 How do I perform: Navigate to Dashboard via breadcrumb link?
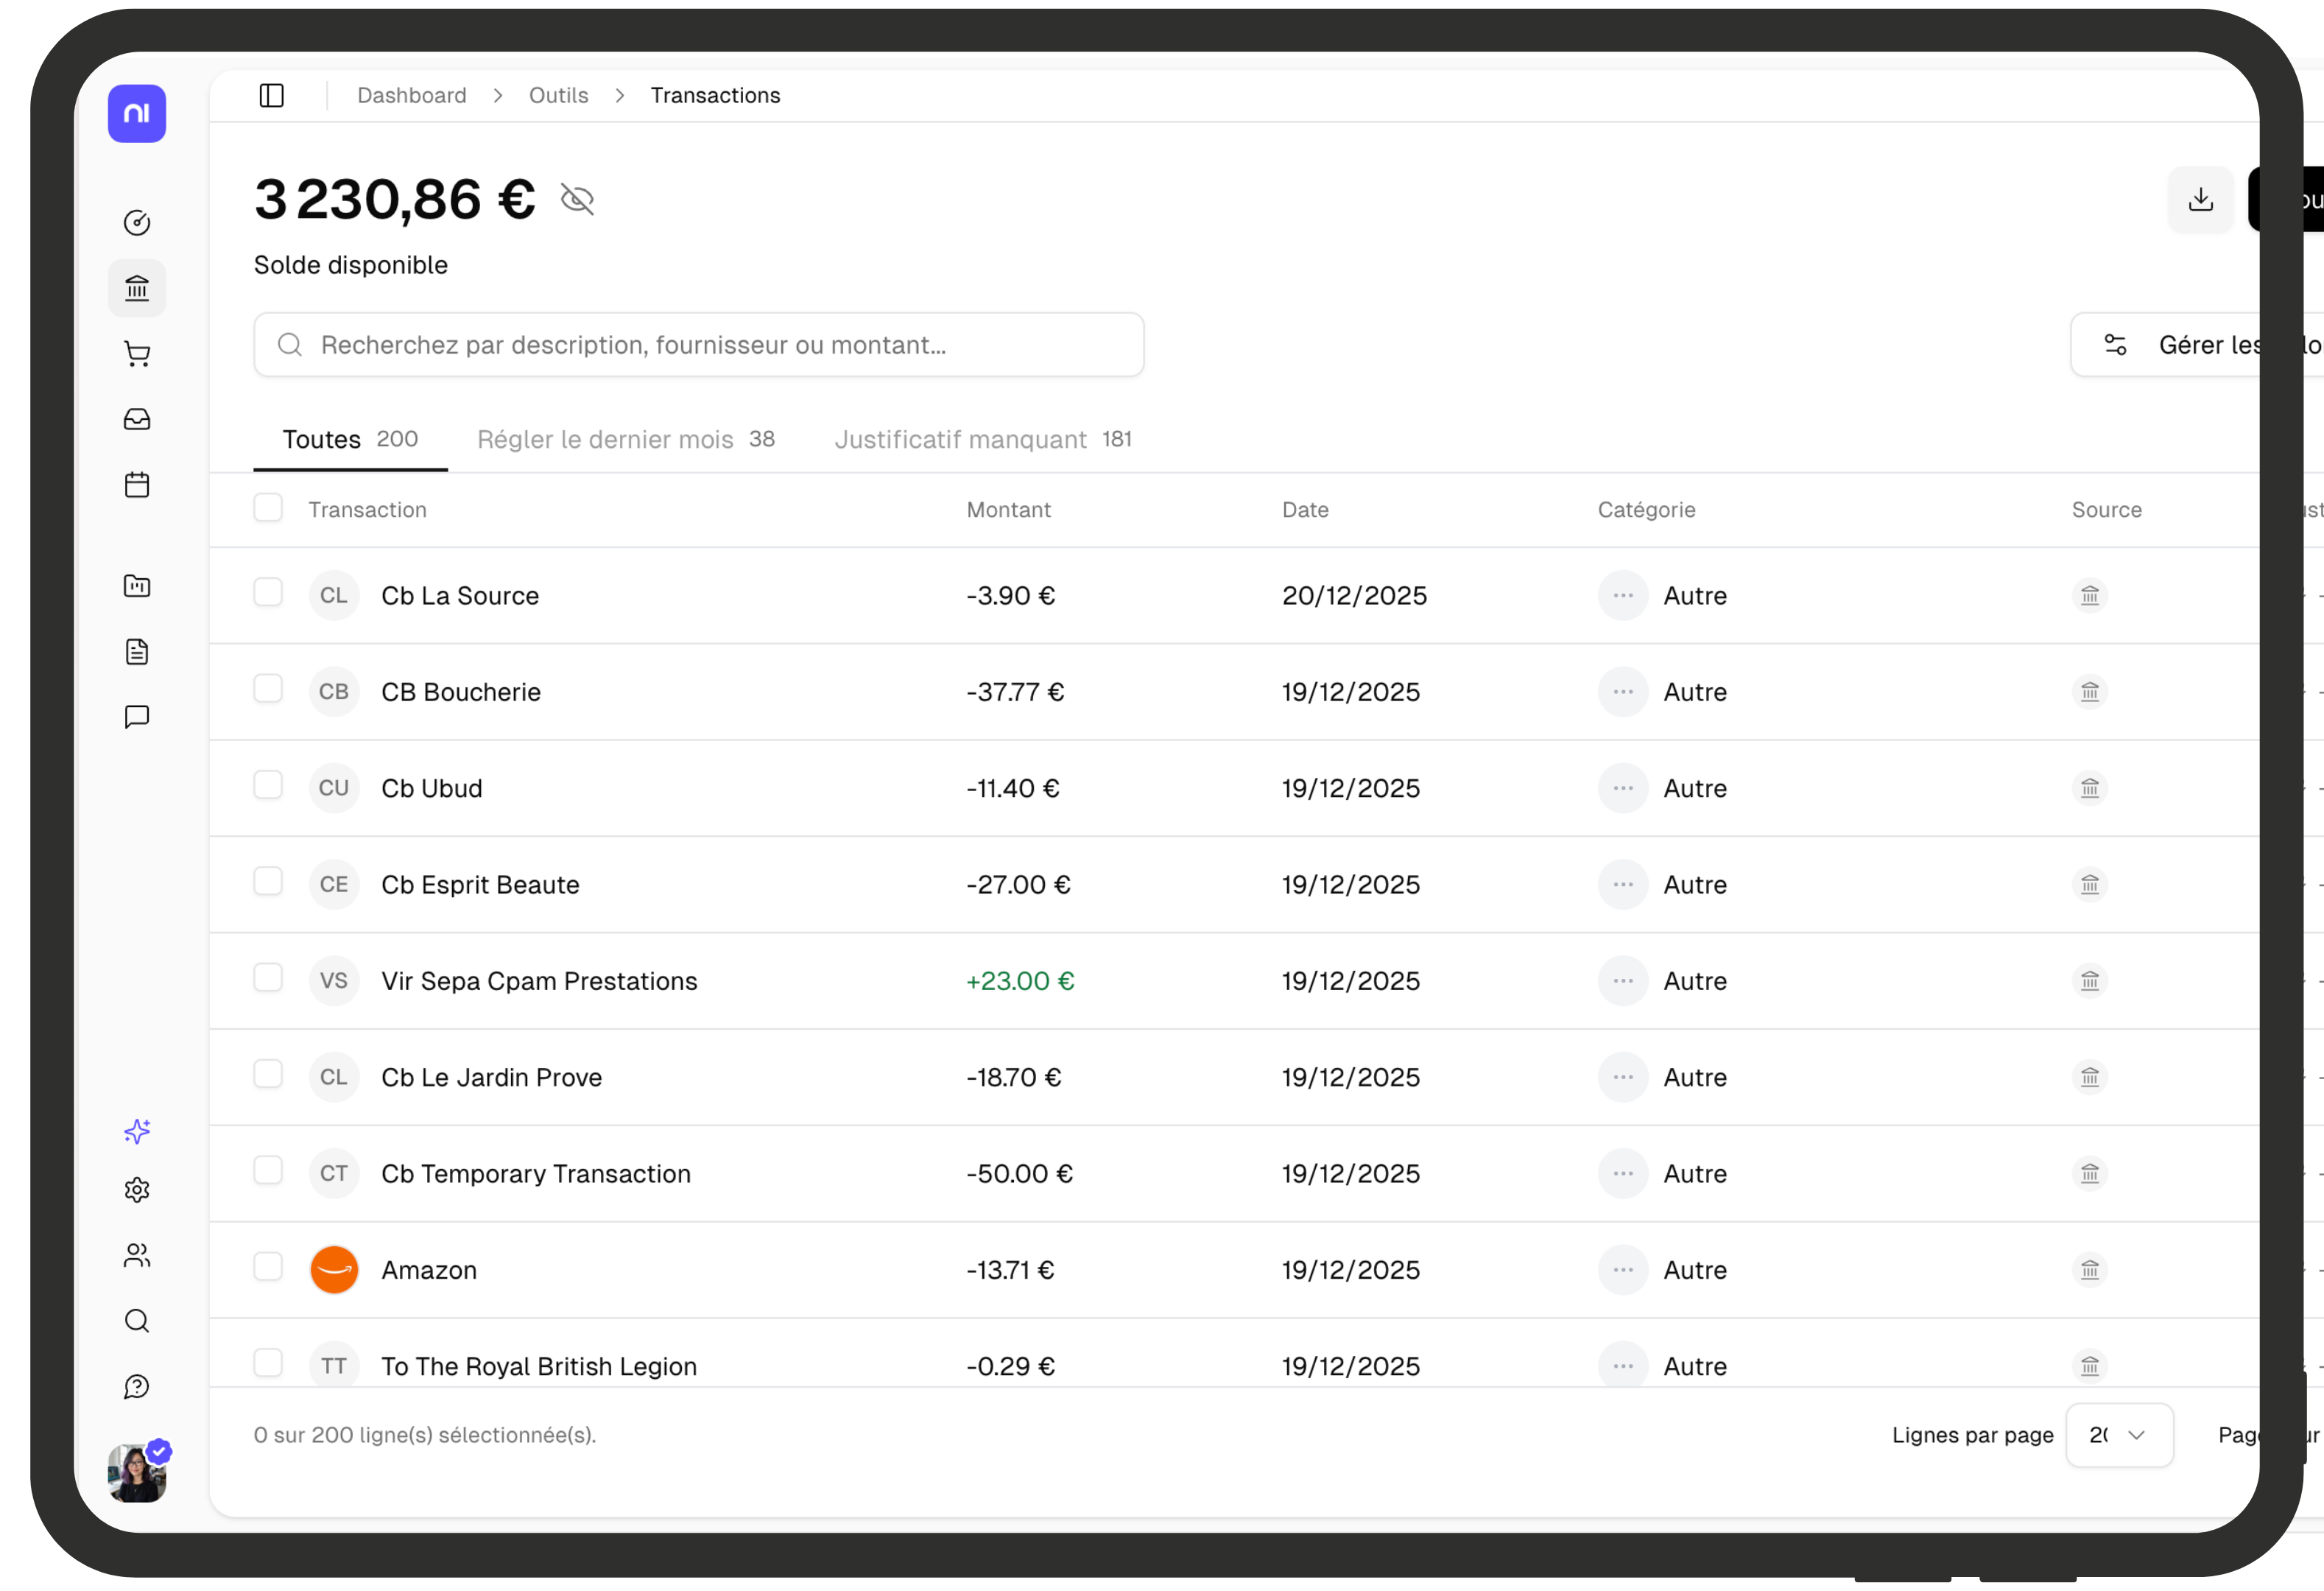(x=411, y=95)
